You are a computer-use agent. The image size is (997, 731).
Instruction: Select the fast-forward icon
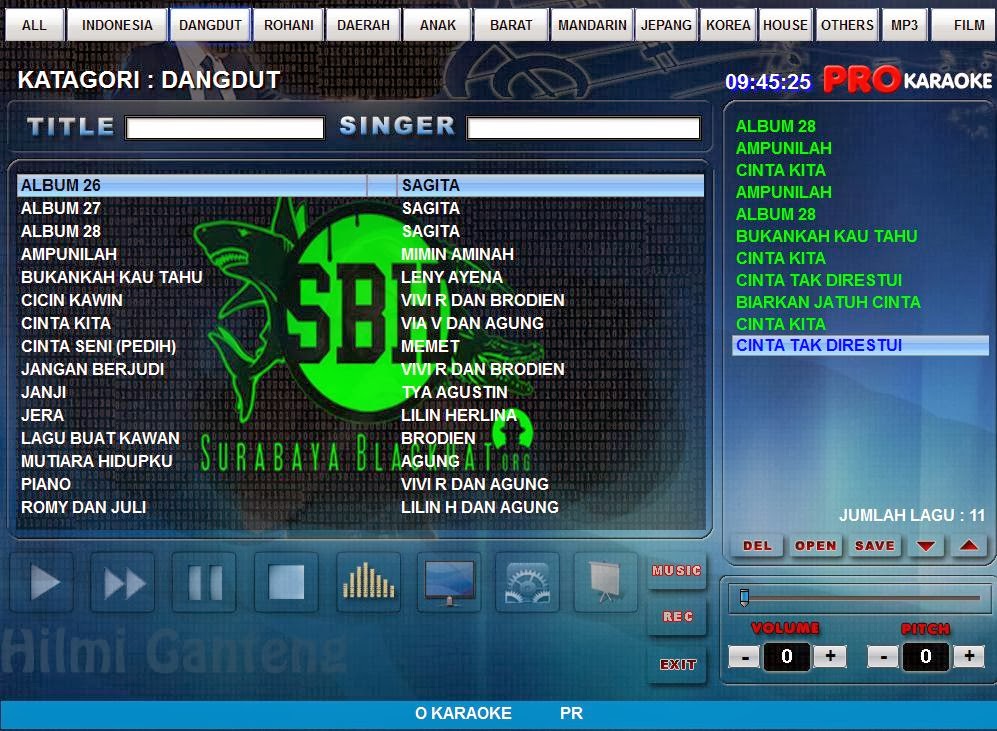click(x=122, y=581)
